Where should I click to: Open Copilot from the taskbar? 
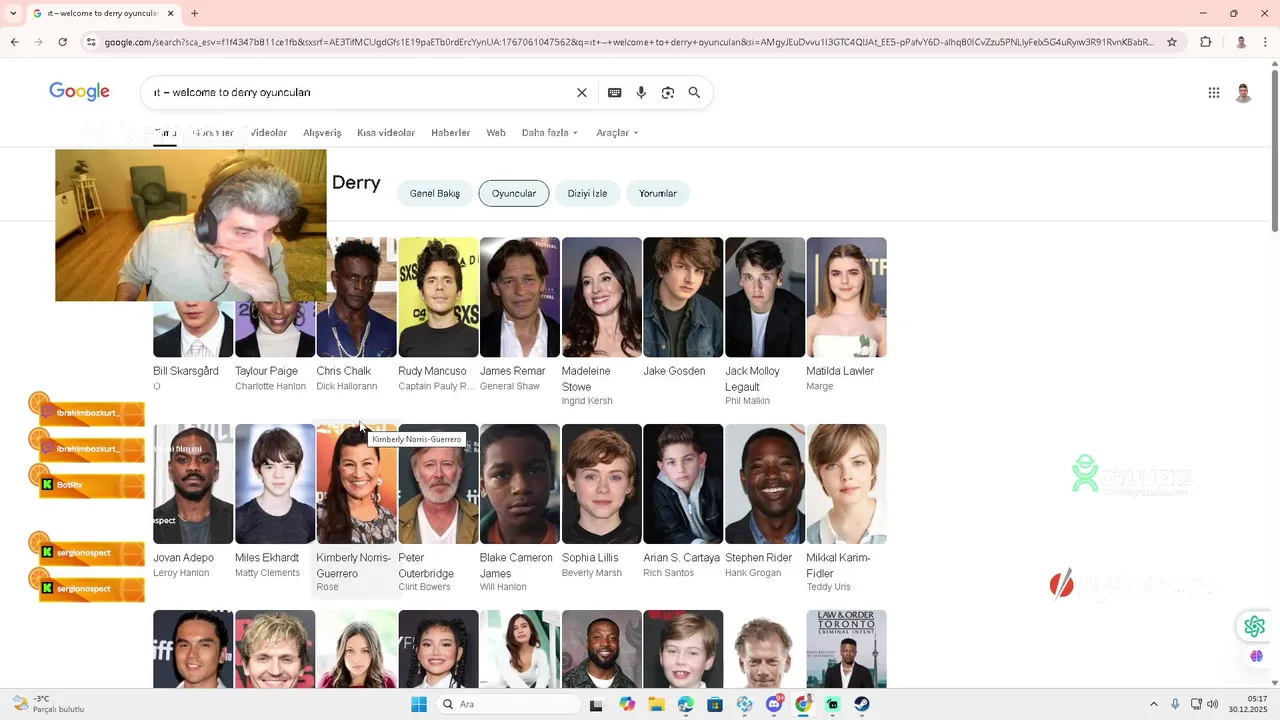pyautogui.click(x=627, y=704)
